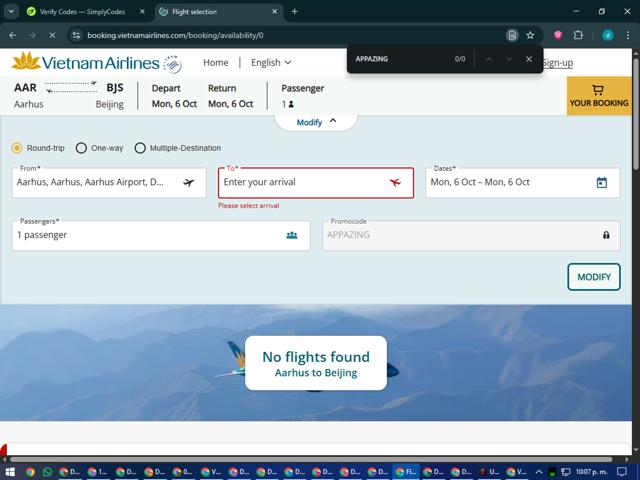
Task: Click the address bar URL
Action: (x=175, y=36)
